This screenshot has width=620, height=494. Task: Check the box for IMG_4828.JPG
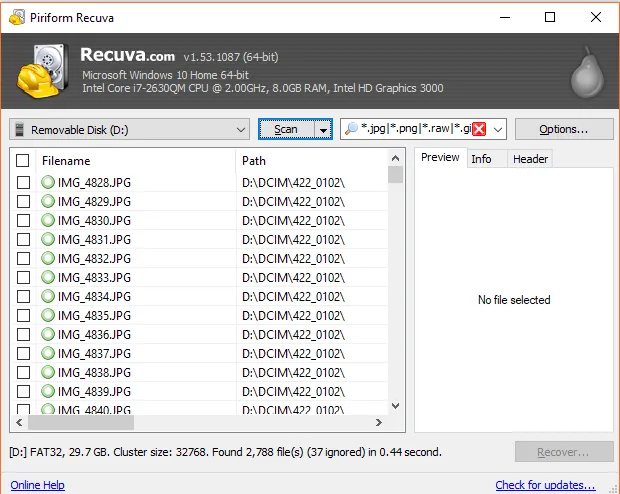click(23, 182)
